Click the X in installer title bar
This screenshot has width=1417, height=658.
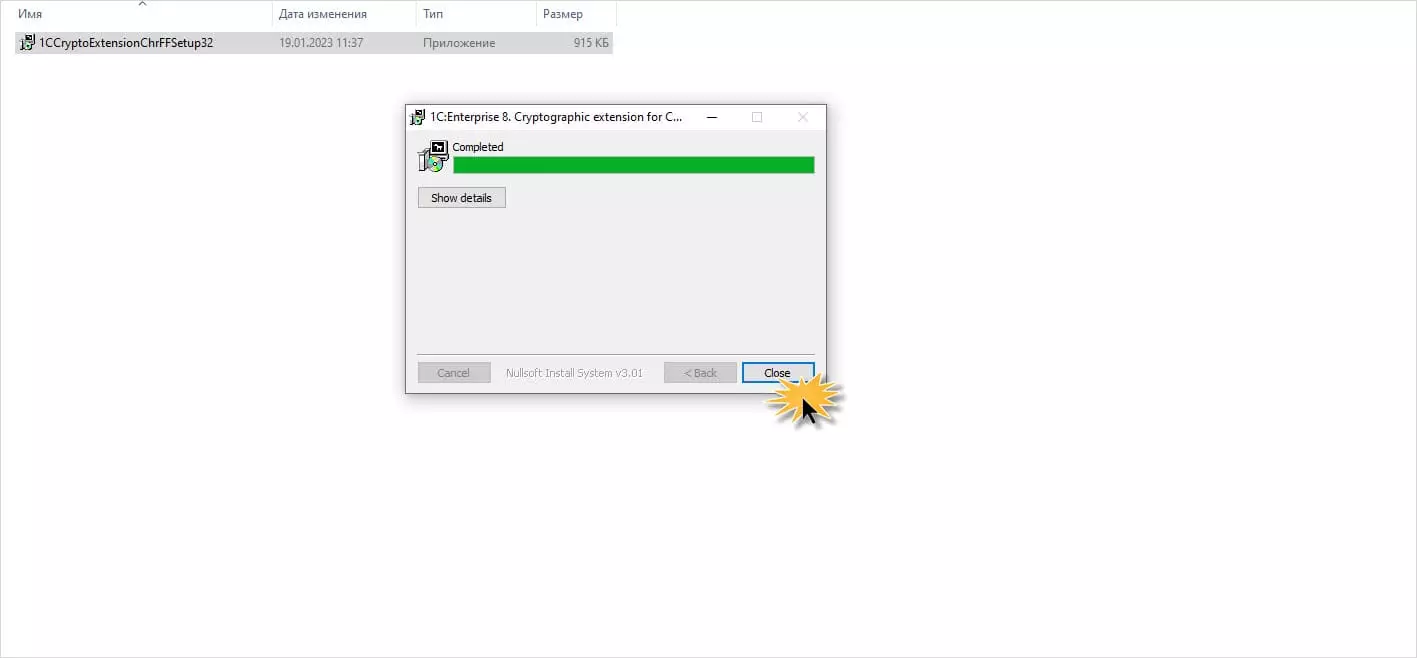(802, 117)
